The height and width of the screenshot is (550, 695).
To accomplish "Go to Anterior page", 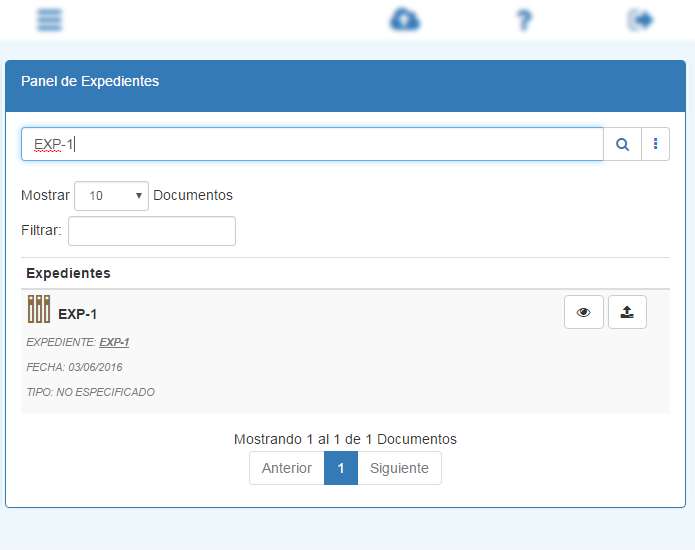I will 287,468.
